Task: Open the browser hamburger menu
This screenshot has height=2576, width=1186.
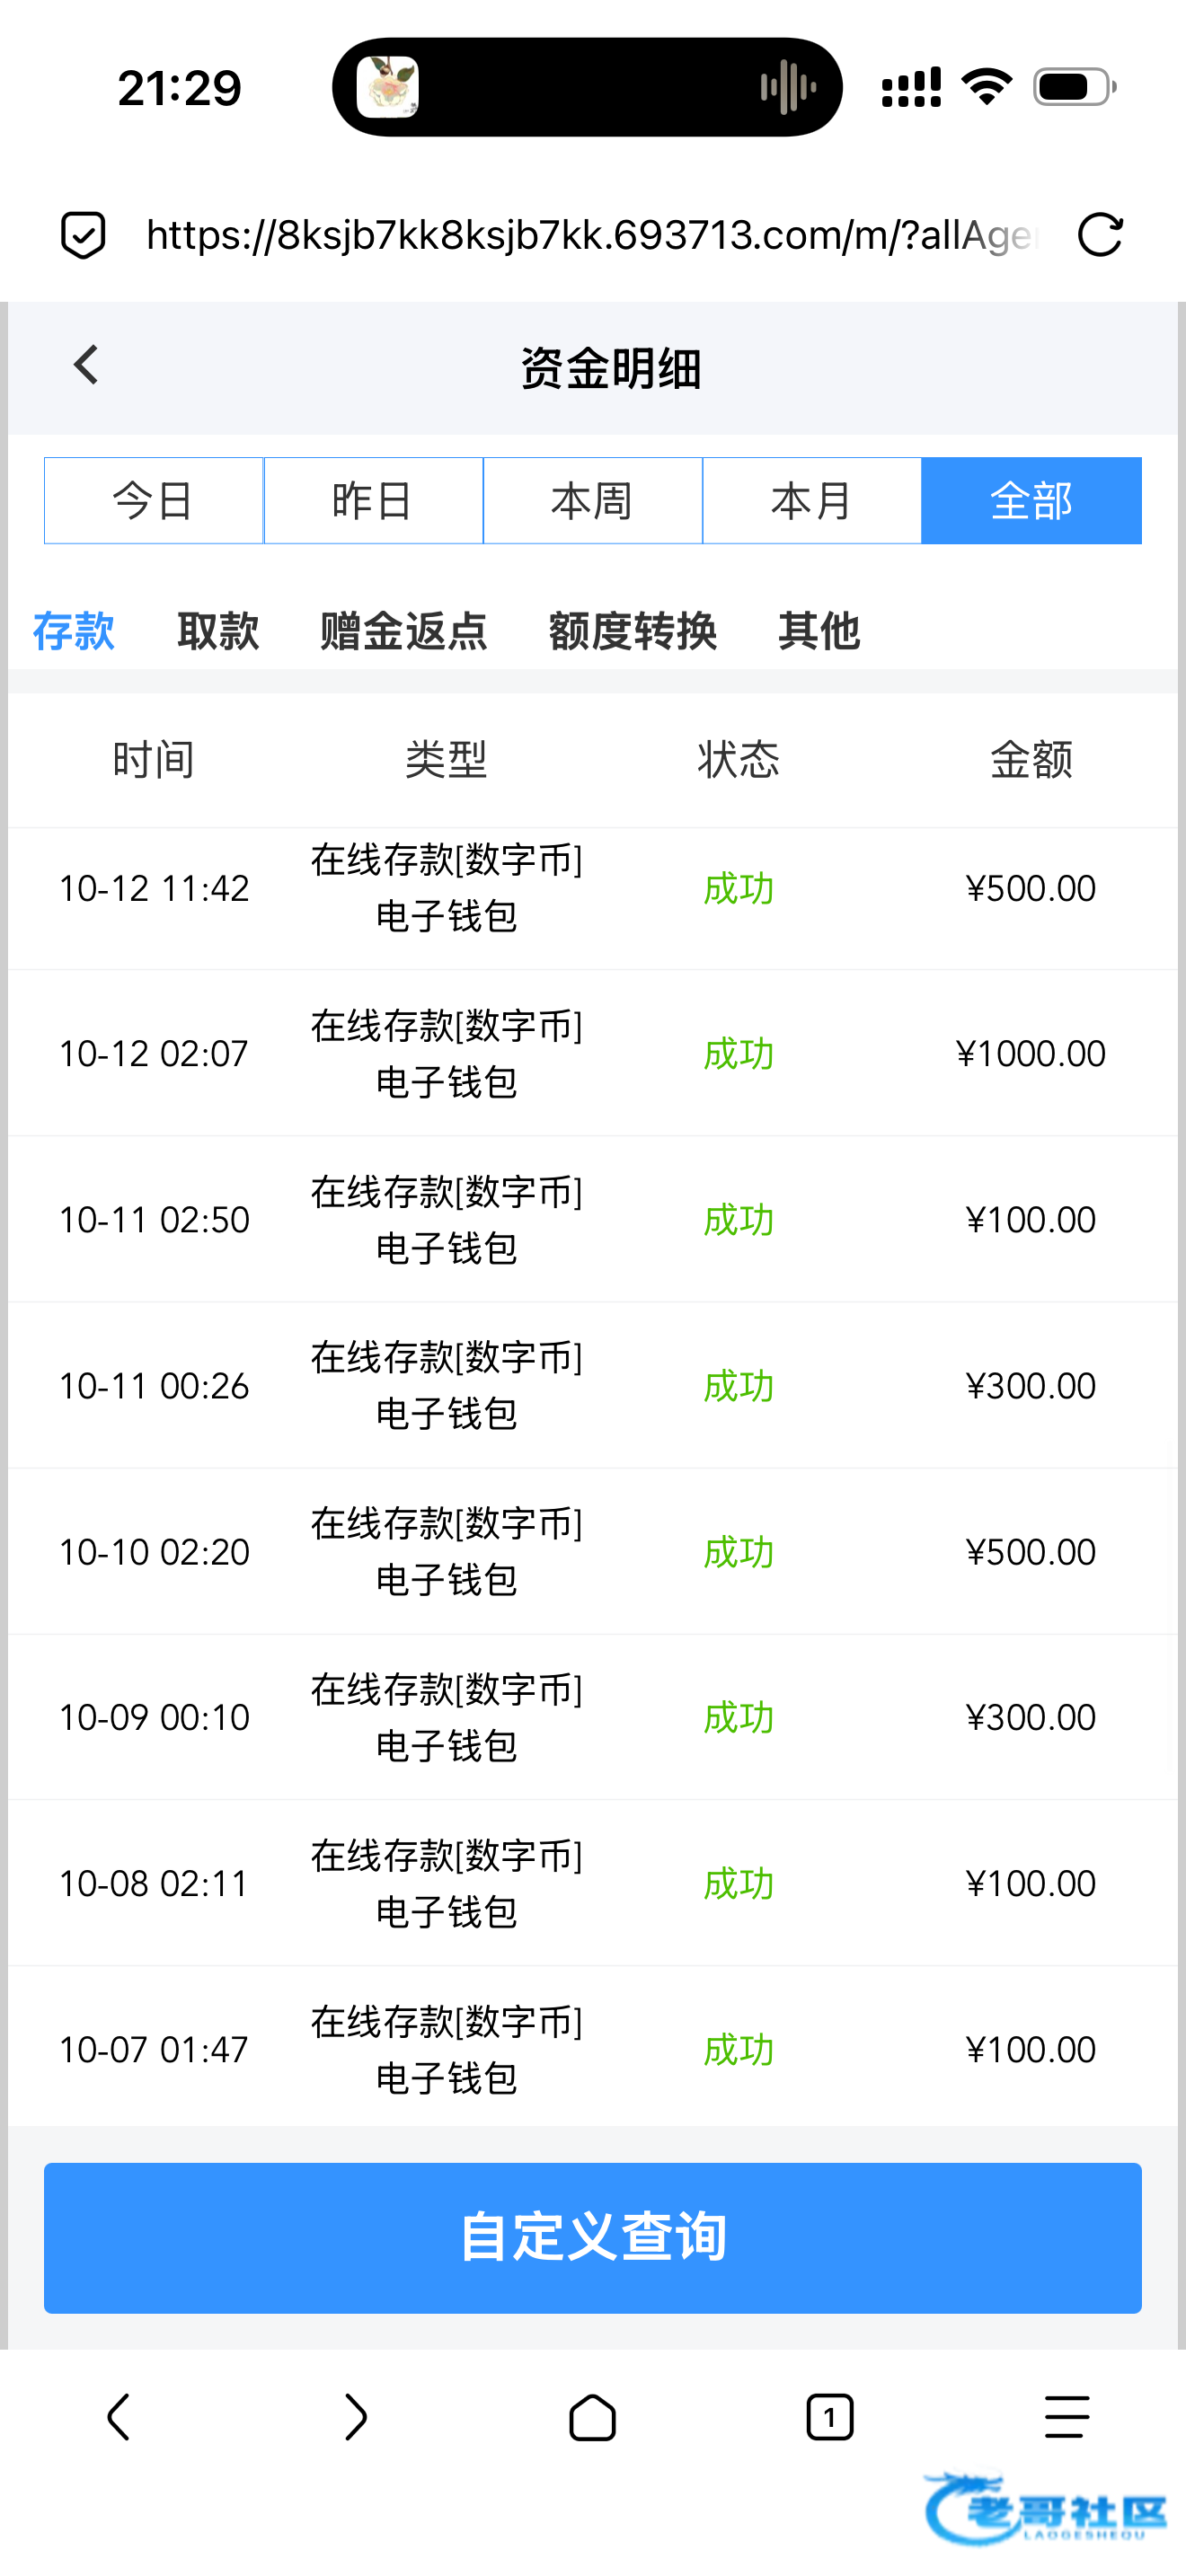Action: [1066, 2418]
